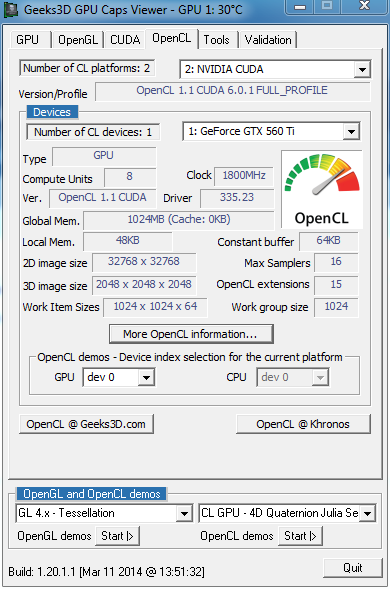
Task: Open the OpenCL @ Geeks3D.com link button
Action: point(86,424)
